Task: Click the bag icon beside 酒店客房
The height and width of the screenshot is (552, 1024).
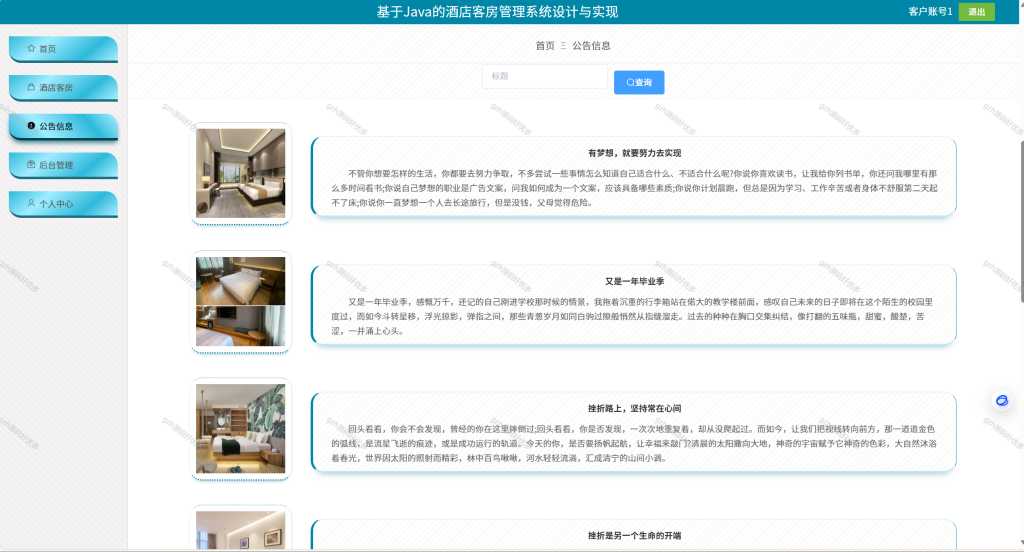Action: click(31, 87)
